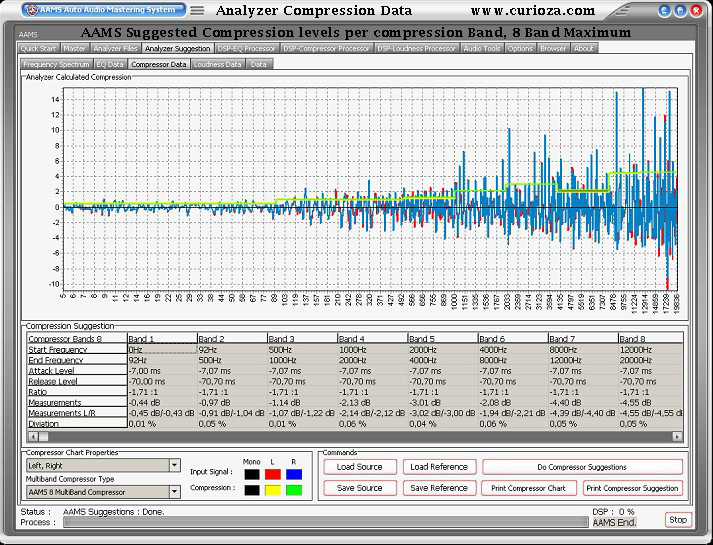This screenshot has width=713, height=545.
Task: Expand the Left, Right chart properties dropdown
Action: [x=175, y=465]
